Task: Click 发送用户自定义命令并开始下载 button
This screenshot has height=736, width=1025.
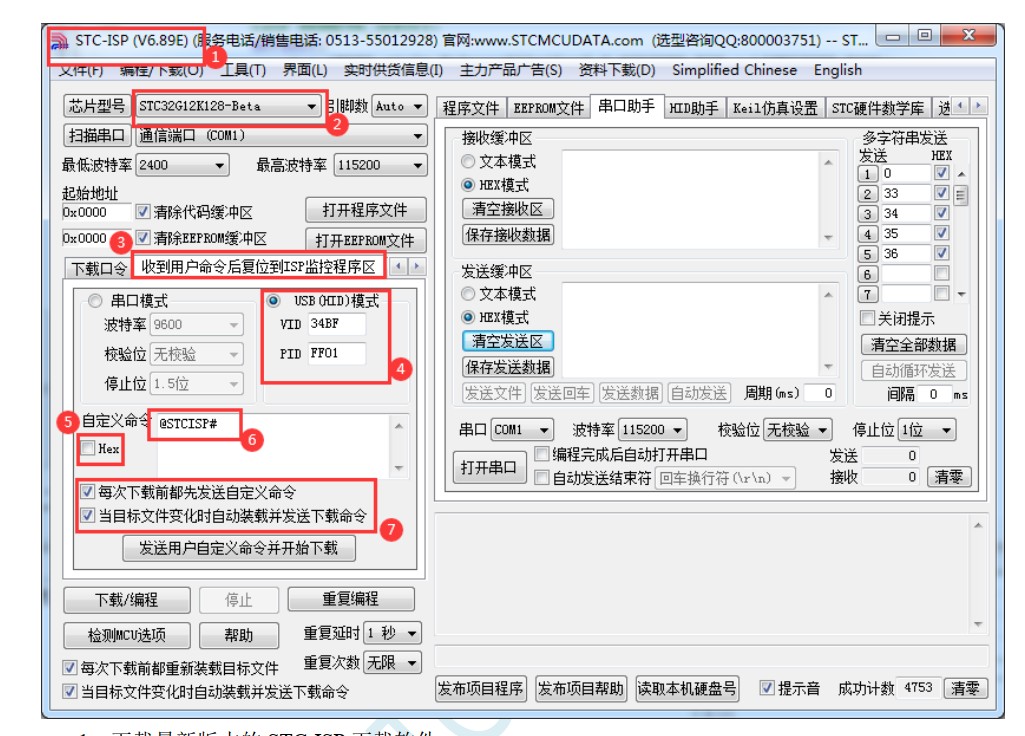Action: [x=239, y=548]
